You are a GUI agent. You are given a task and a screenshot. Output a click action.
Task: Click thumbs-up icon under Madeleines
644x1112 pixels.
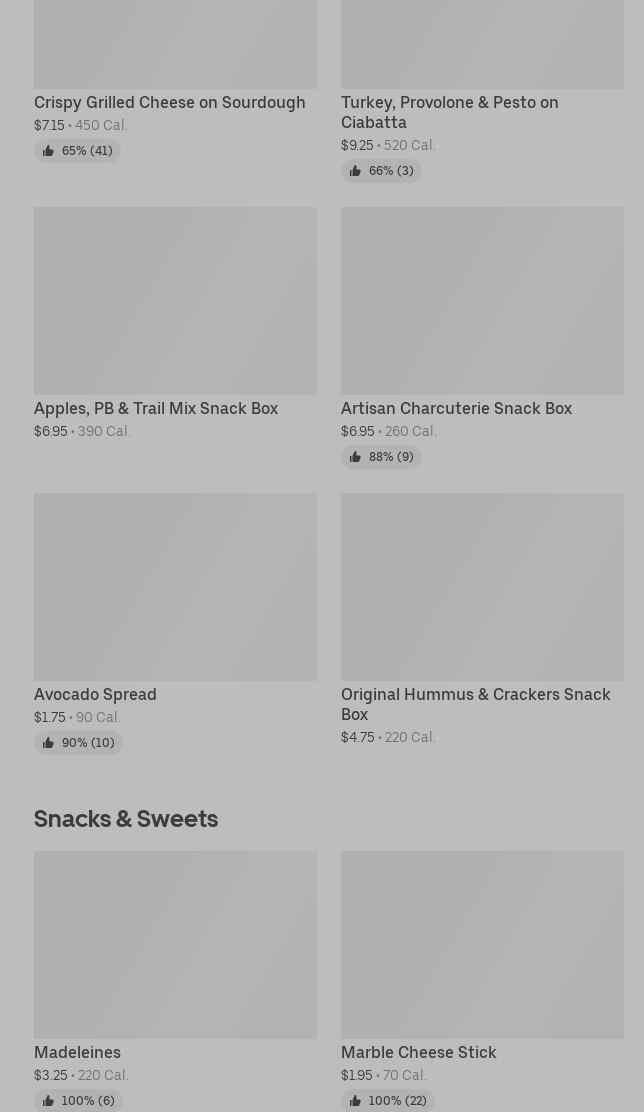48,1101
